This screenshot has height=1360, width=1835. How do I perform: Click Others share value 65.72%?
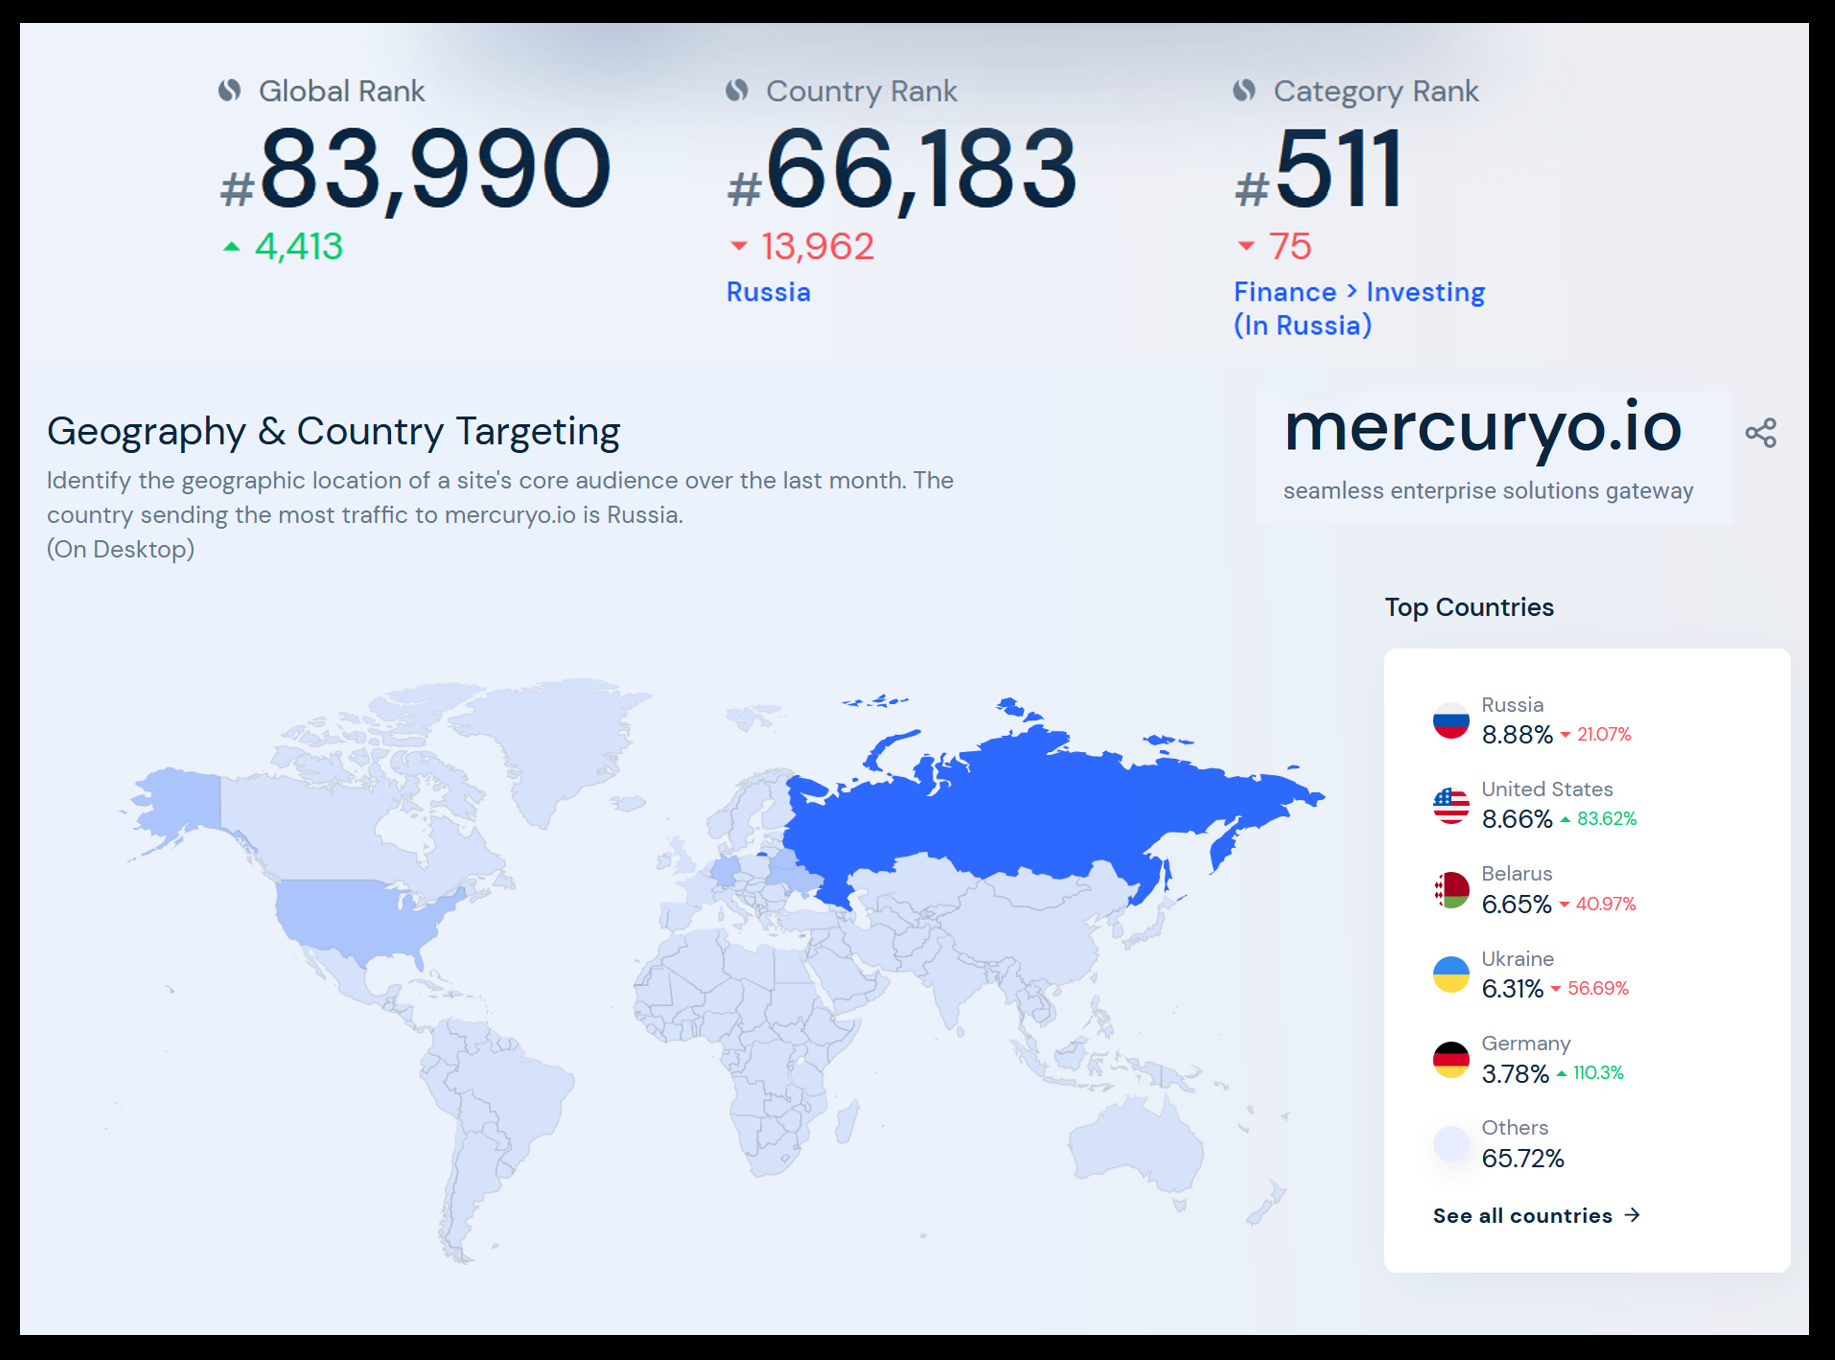pos(1523,1158)
